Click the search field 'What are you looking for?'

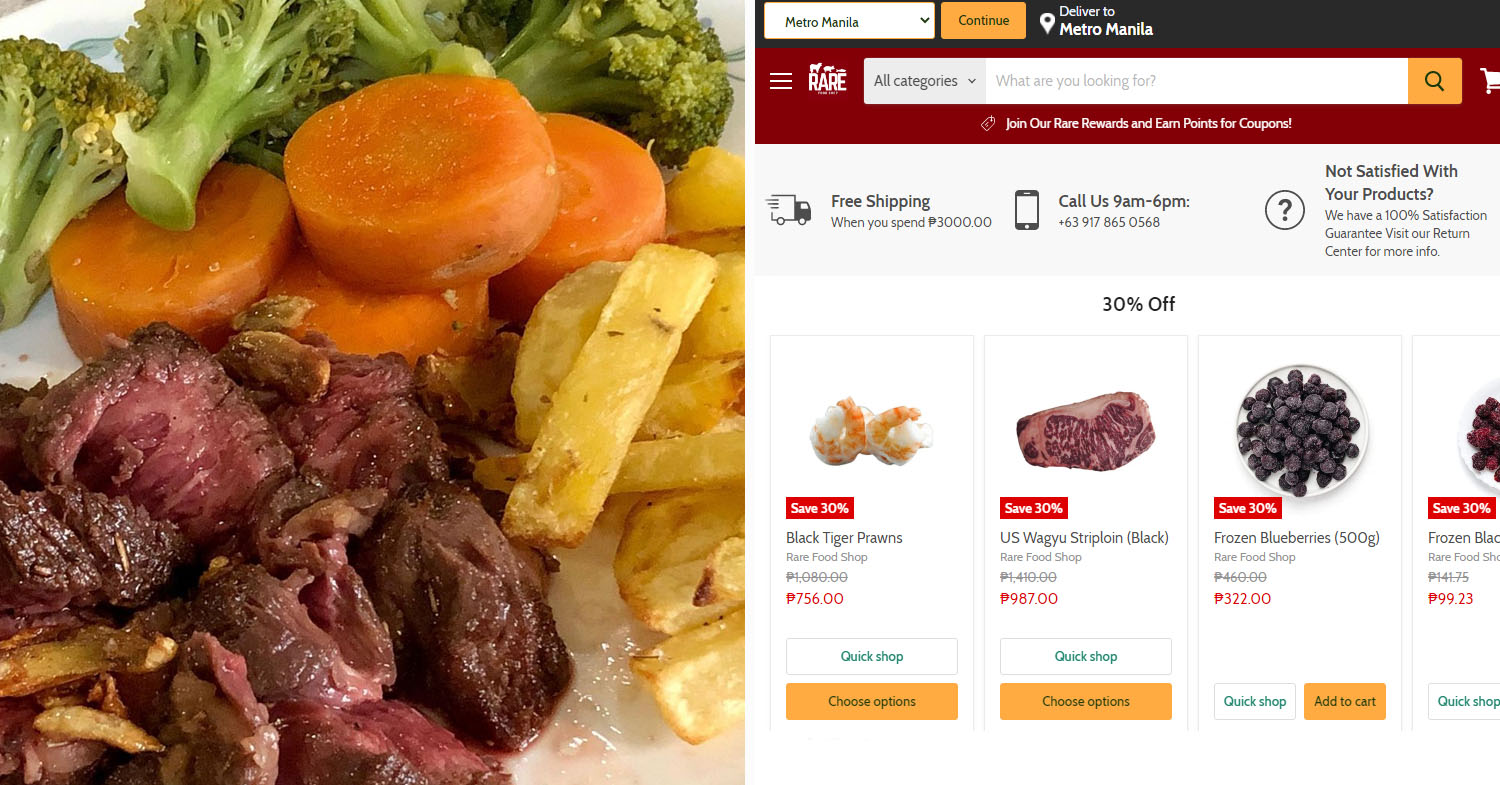pyautogui.click(x=1197, y=81)
